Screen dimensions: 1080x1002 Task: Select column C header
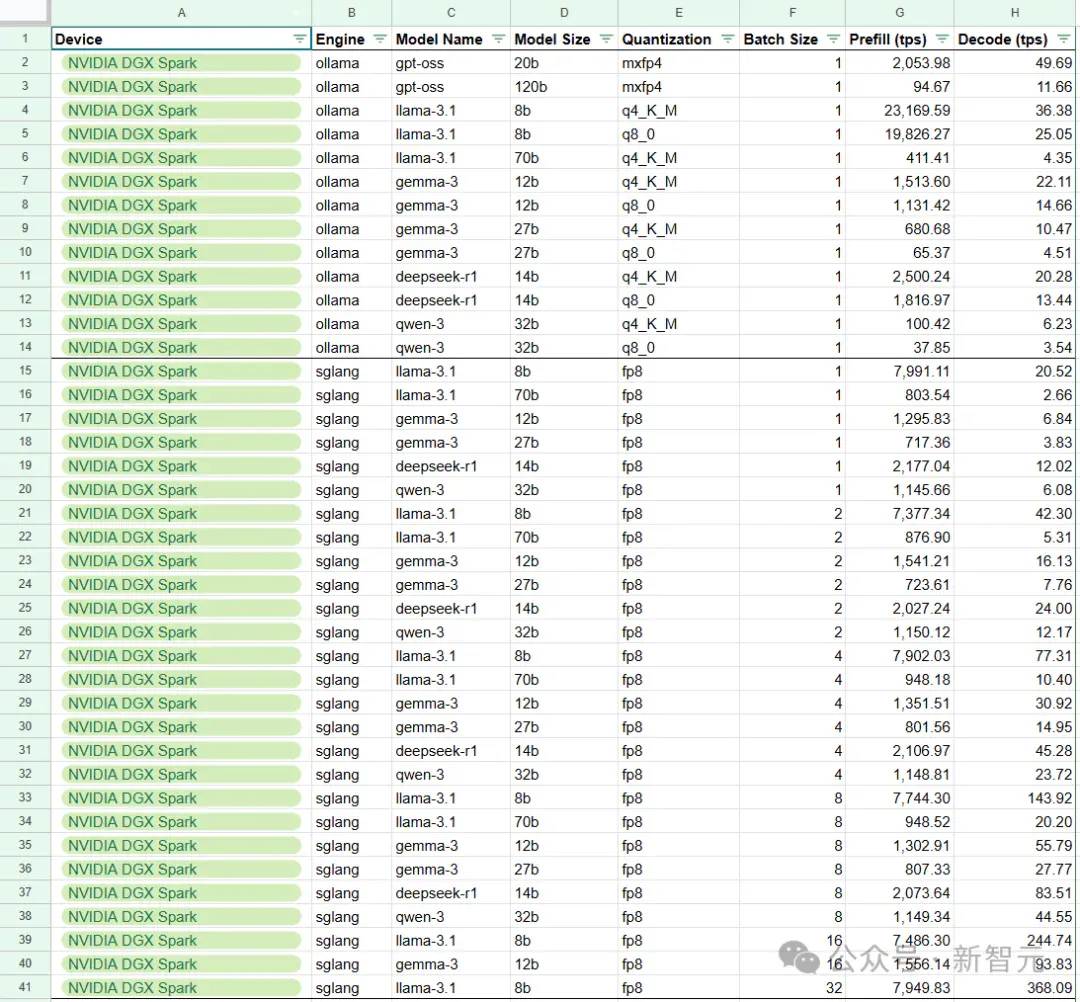pyautogui.click(x=450, y=12)
